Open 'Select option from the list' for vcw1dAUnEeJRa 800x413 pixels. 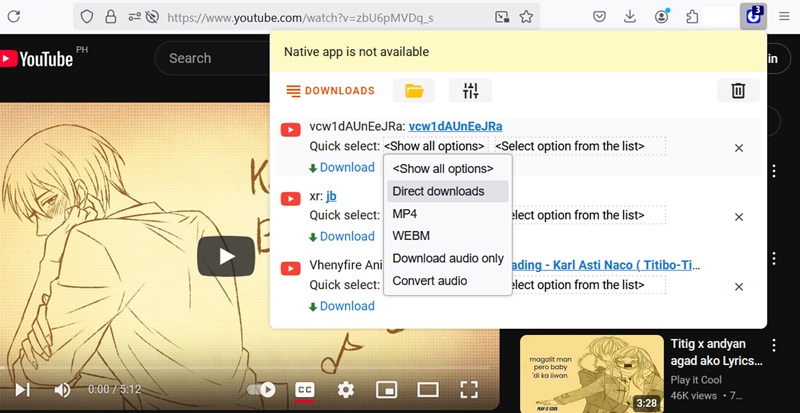(x=580, y=147)
